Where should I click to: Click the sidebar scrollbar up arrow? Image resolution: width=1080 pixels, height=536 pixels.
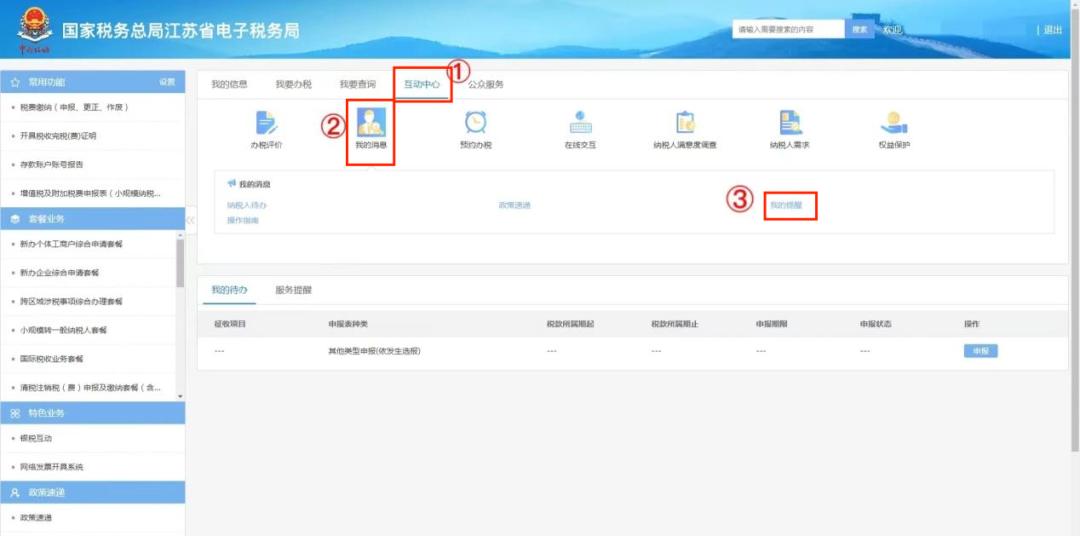click(180, 235)
